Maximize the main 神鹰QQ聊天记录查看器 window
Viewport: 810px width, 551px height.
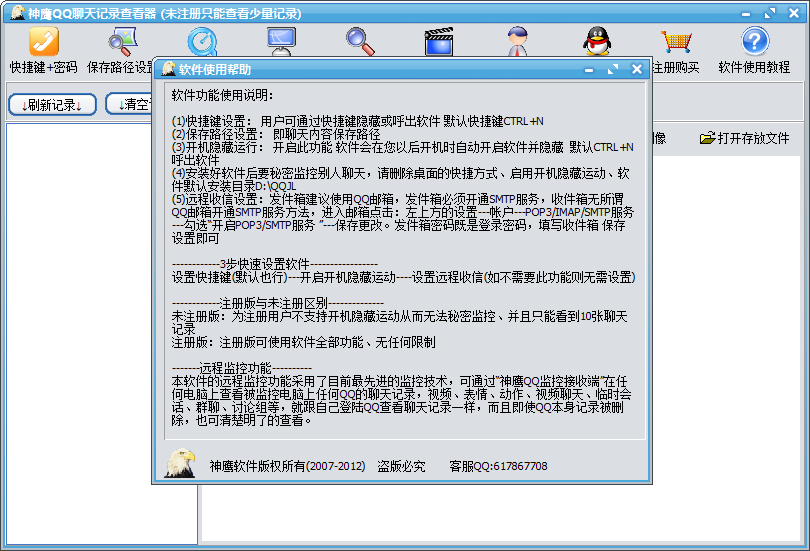(x=770, y=13)
